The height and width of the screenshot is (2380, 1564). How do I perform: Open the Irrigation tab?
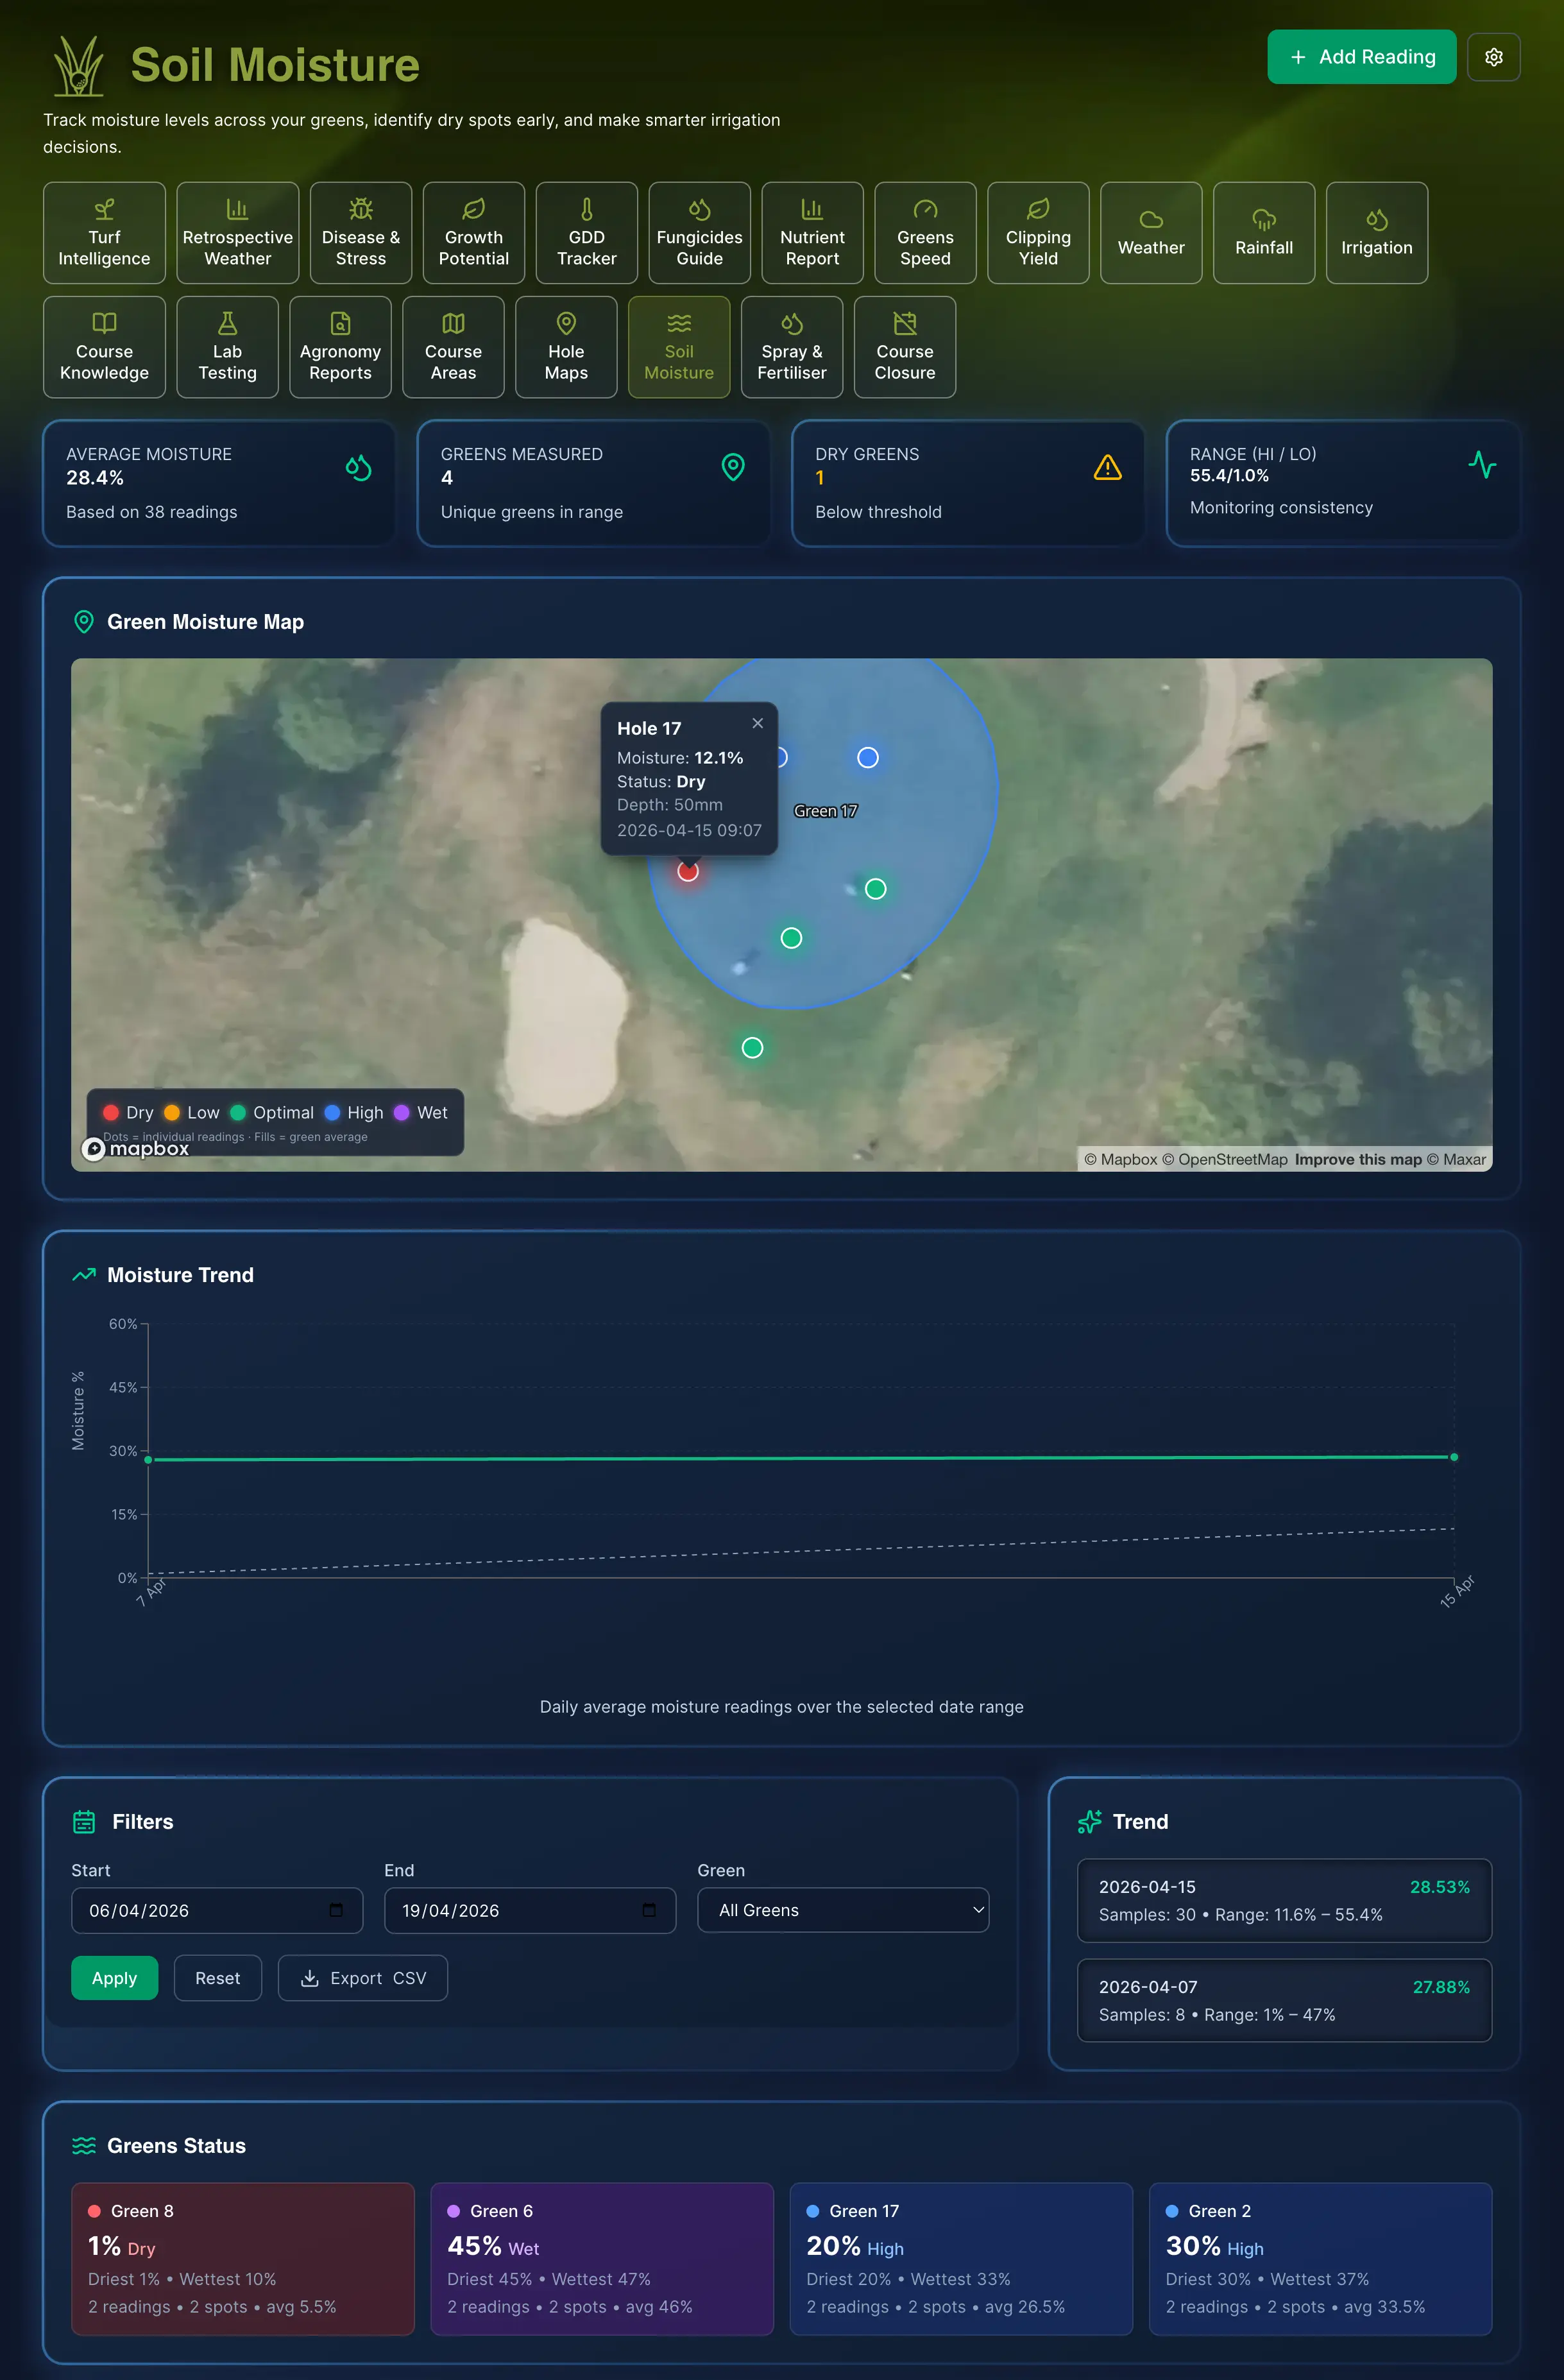(x=1377, y=233)
